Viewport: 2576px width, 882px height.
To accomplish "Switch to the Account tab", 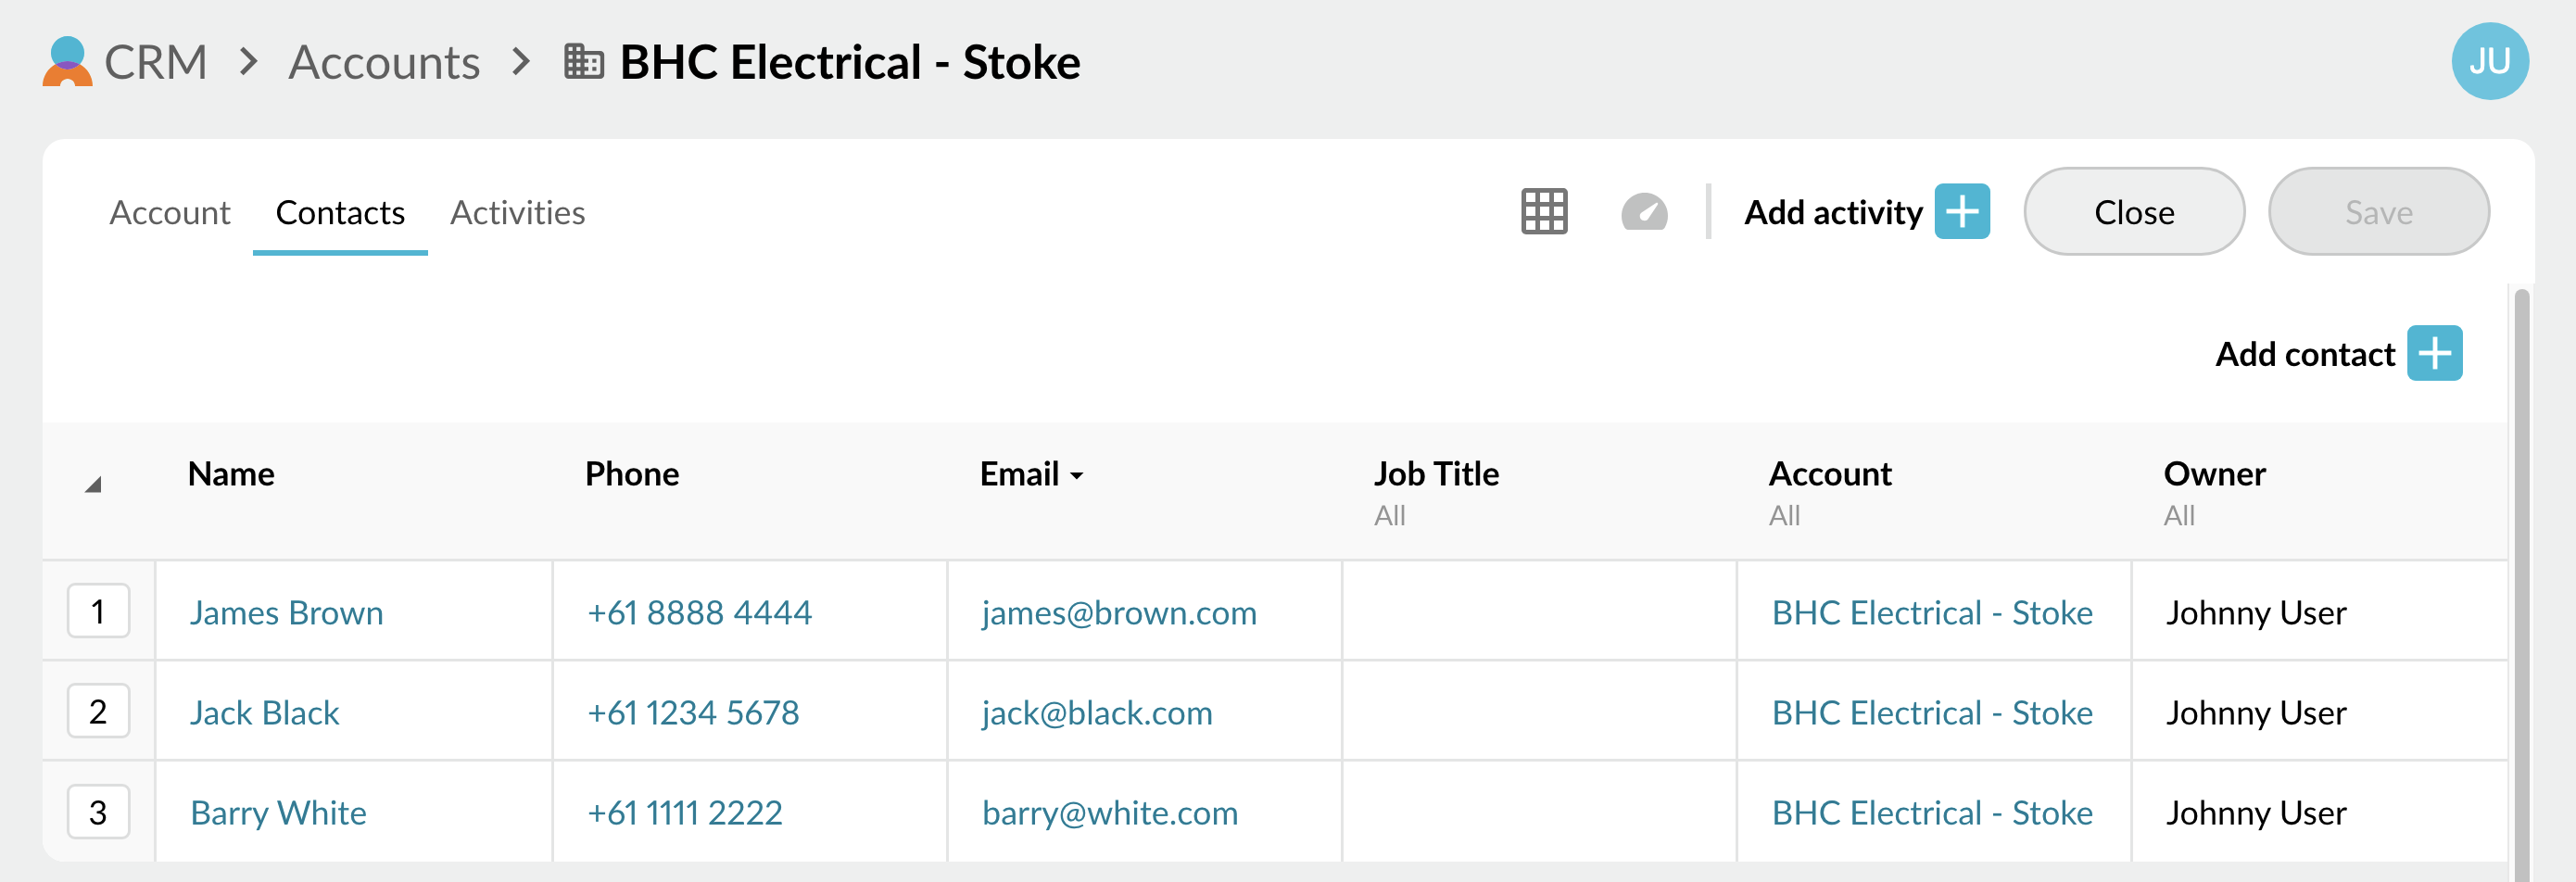I will tap(169, 213).
